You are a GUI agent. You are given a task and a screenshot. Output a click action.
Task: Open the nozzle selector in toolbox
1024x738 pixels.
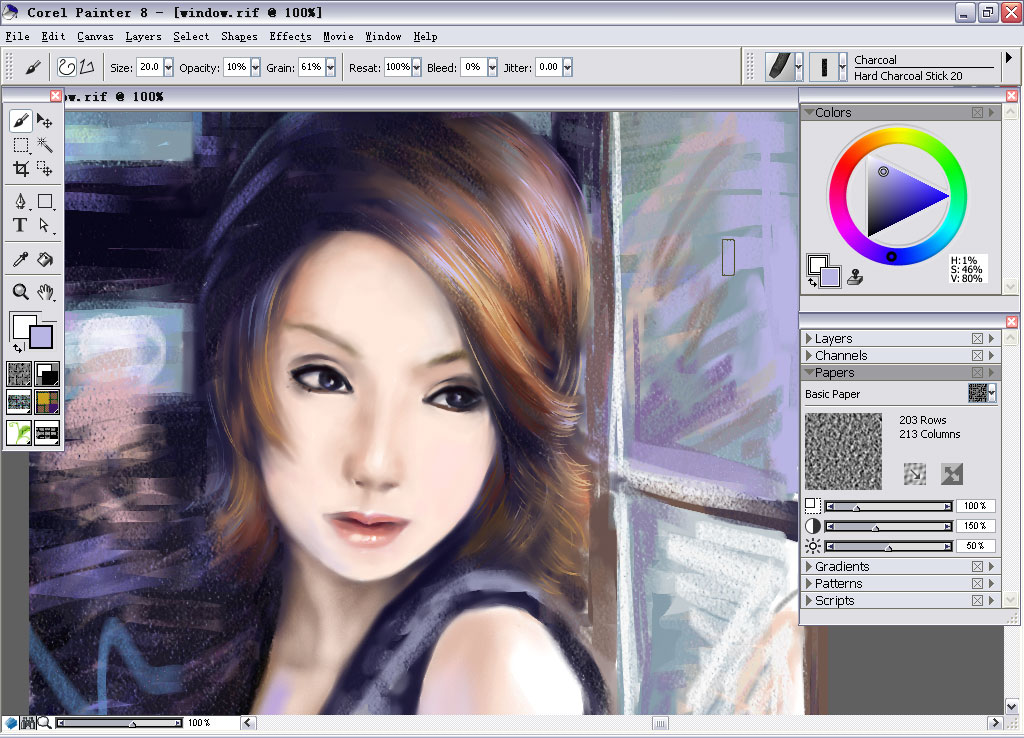coord(46,432)
